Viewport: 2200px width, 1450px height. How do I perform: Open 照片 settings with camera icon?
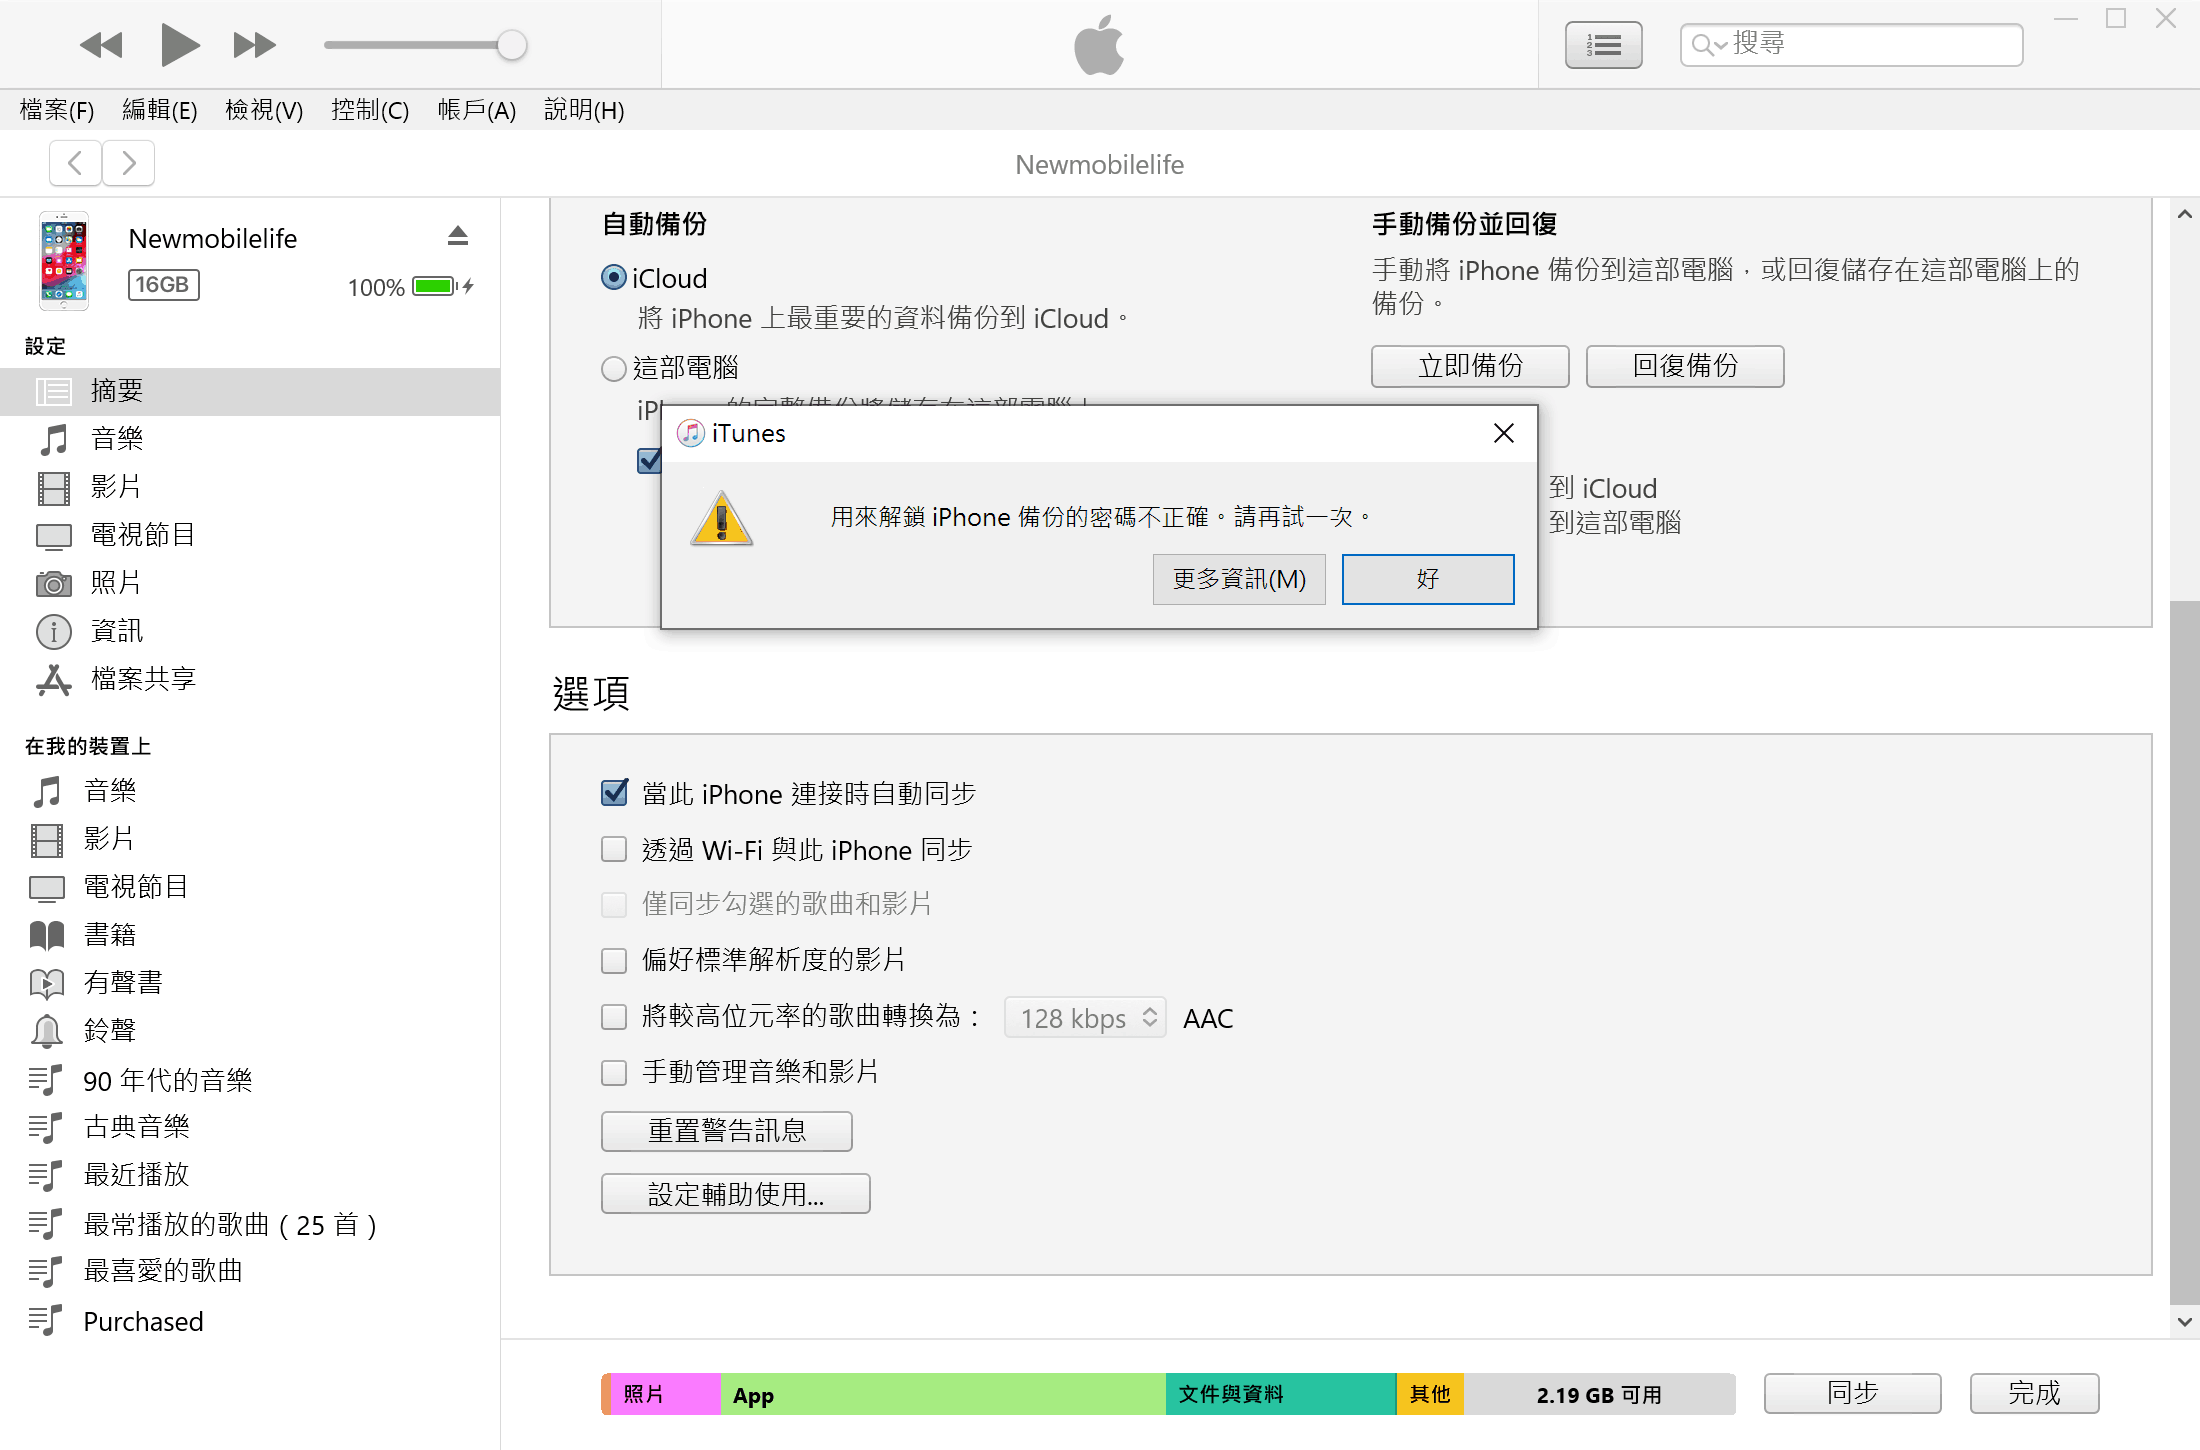pos(250,583)
